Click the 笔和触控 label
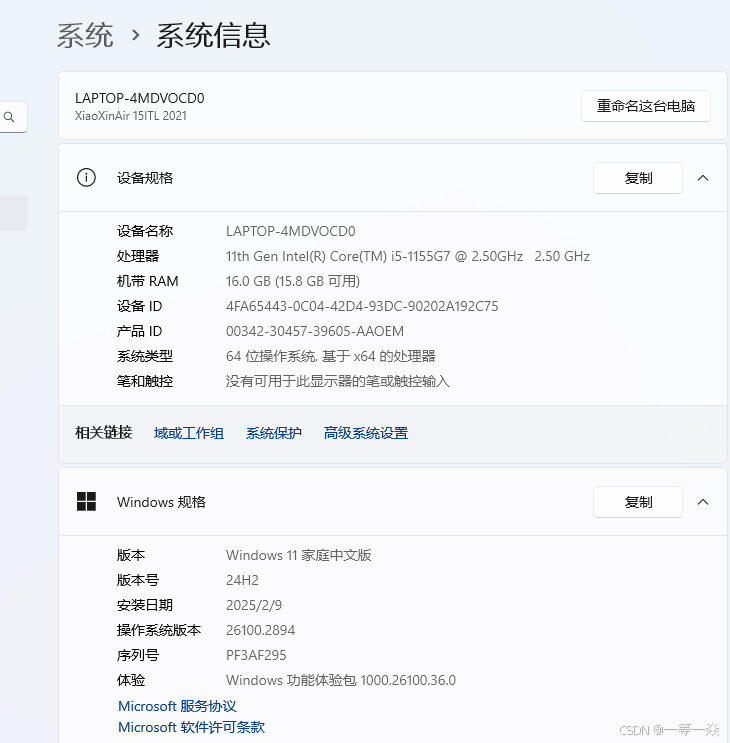This screenshot has width=730, height=743. pyautogui.click(x=145, y=381)
